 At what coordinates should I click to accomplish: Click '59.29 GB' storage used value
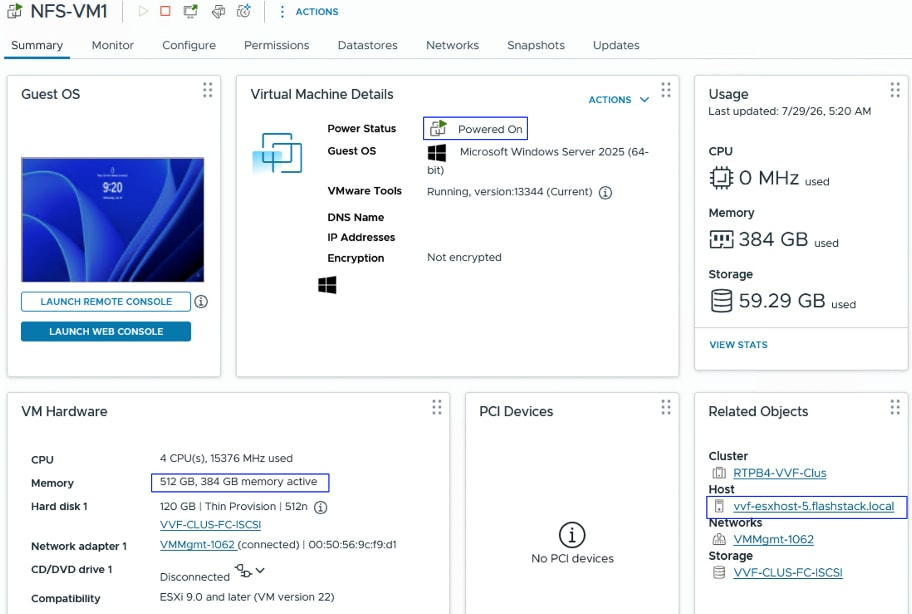tap(782, 301)
